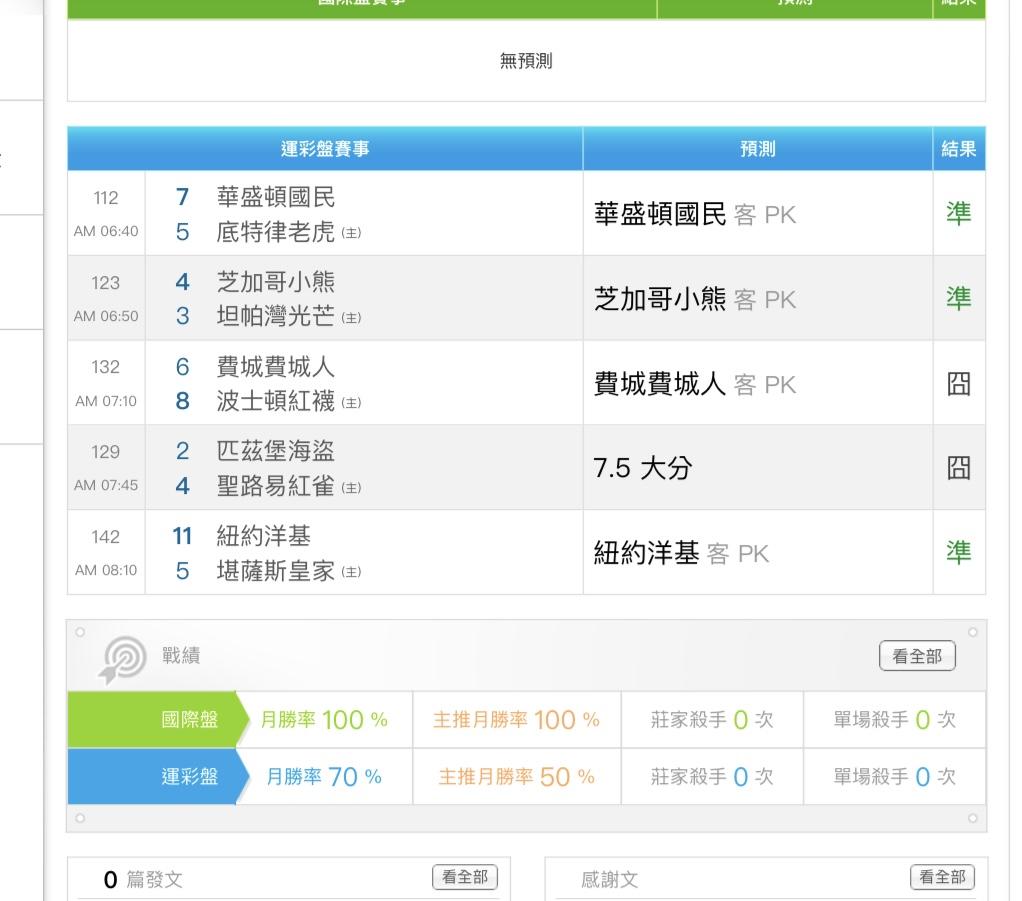The width and height of the screenshot is (1022, 901).
Task: Click 國際盤 莊家殺手 0 次 stat
Action: coord(712,720)
